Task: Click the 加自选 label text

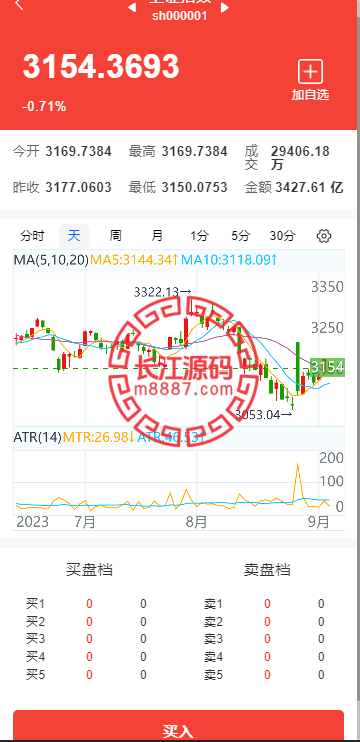Action: coord(310,95)
